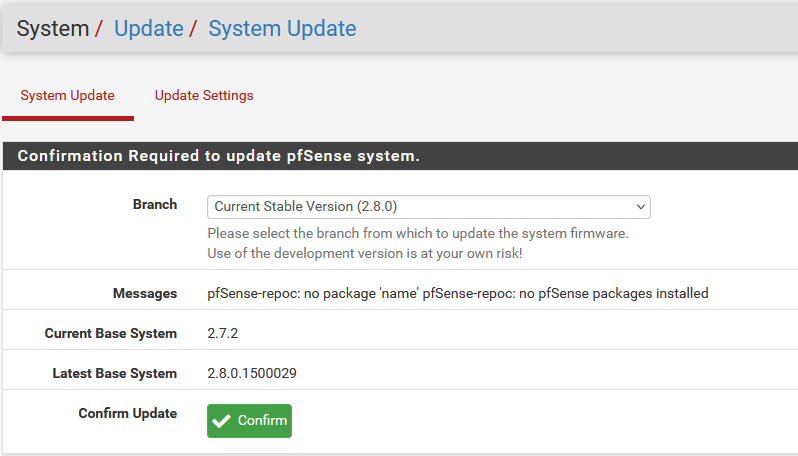Image resolution: width=798 pixels, height=456 pixels.
Task: Select the System Update tab
Action: 68,95
